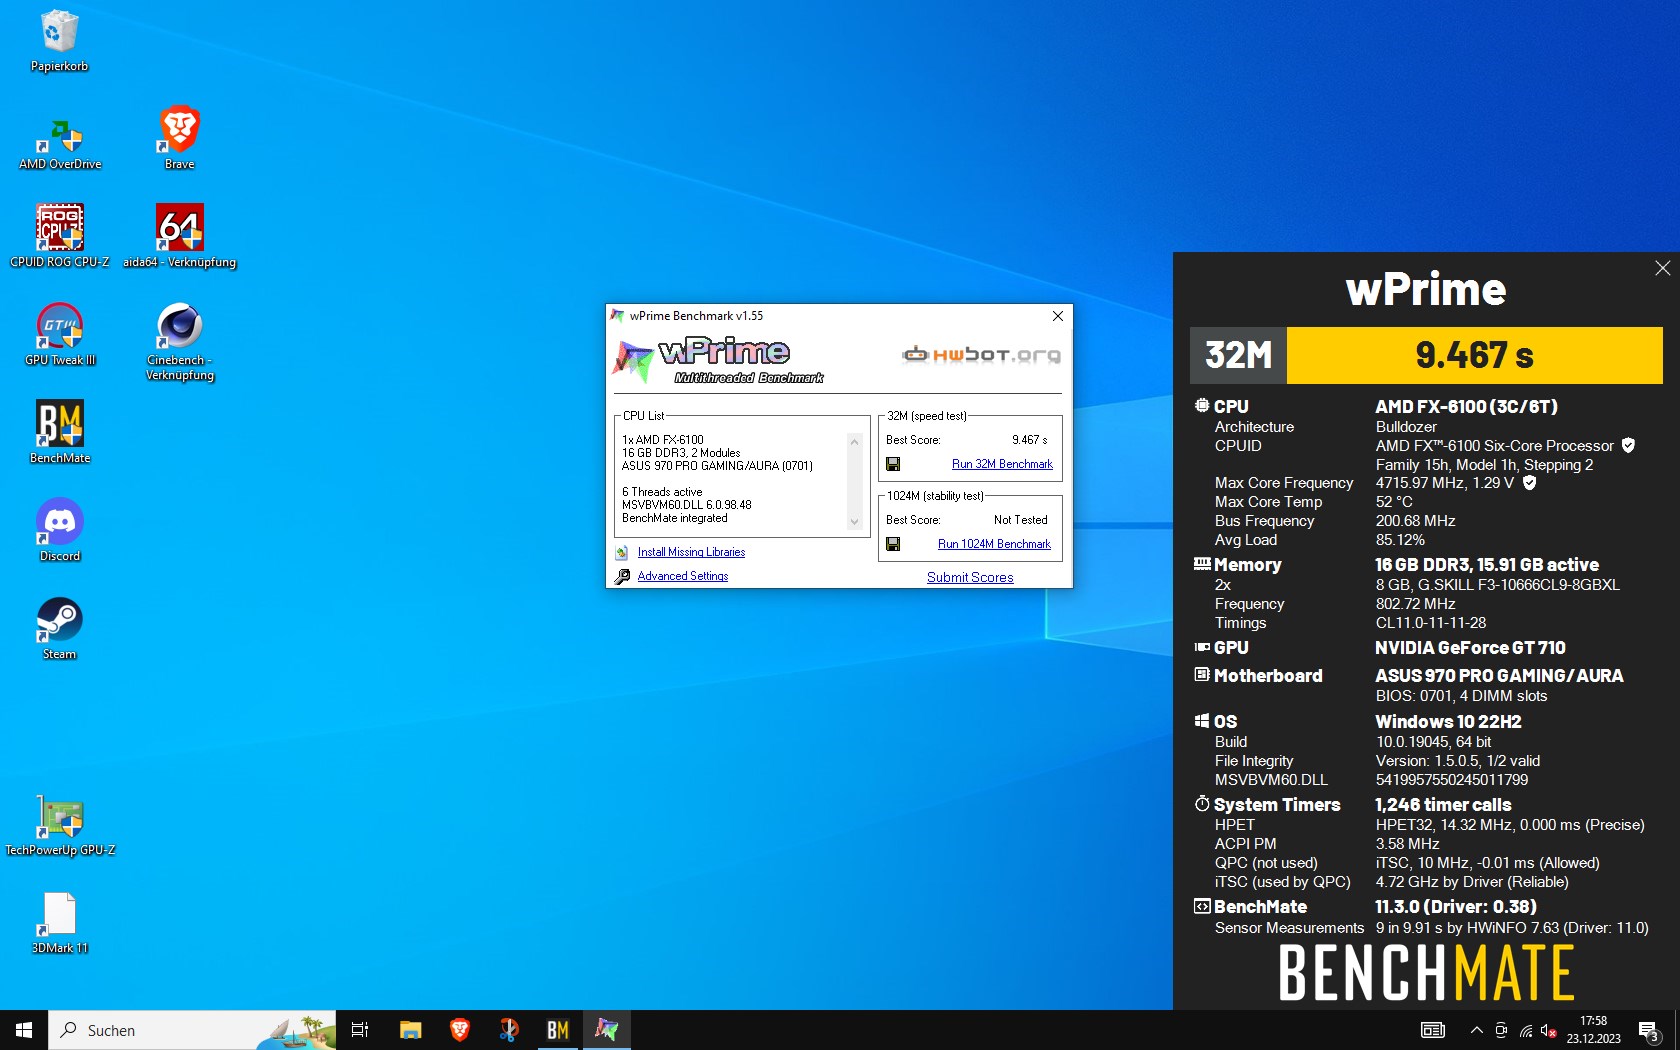Screen dimensions: 1680x1050
Task: Launch Brave browser desktop shortcut
Action: [x=180, y=139]
